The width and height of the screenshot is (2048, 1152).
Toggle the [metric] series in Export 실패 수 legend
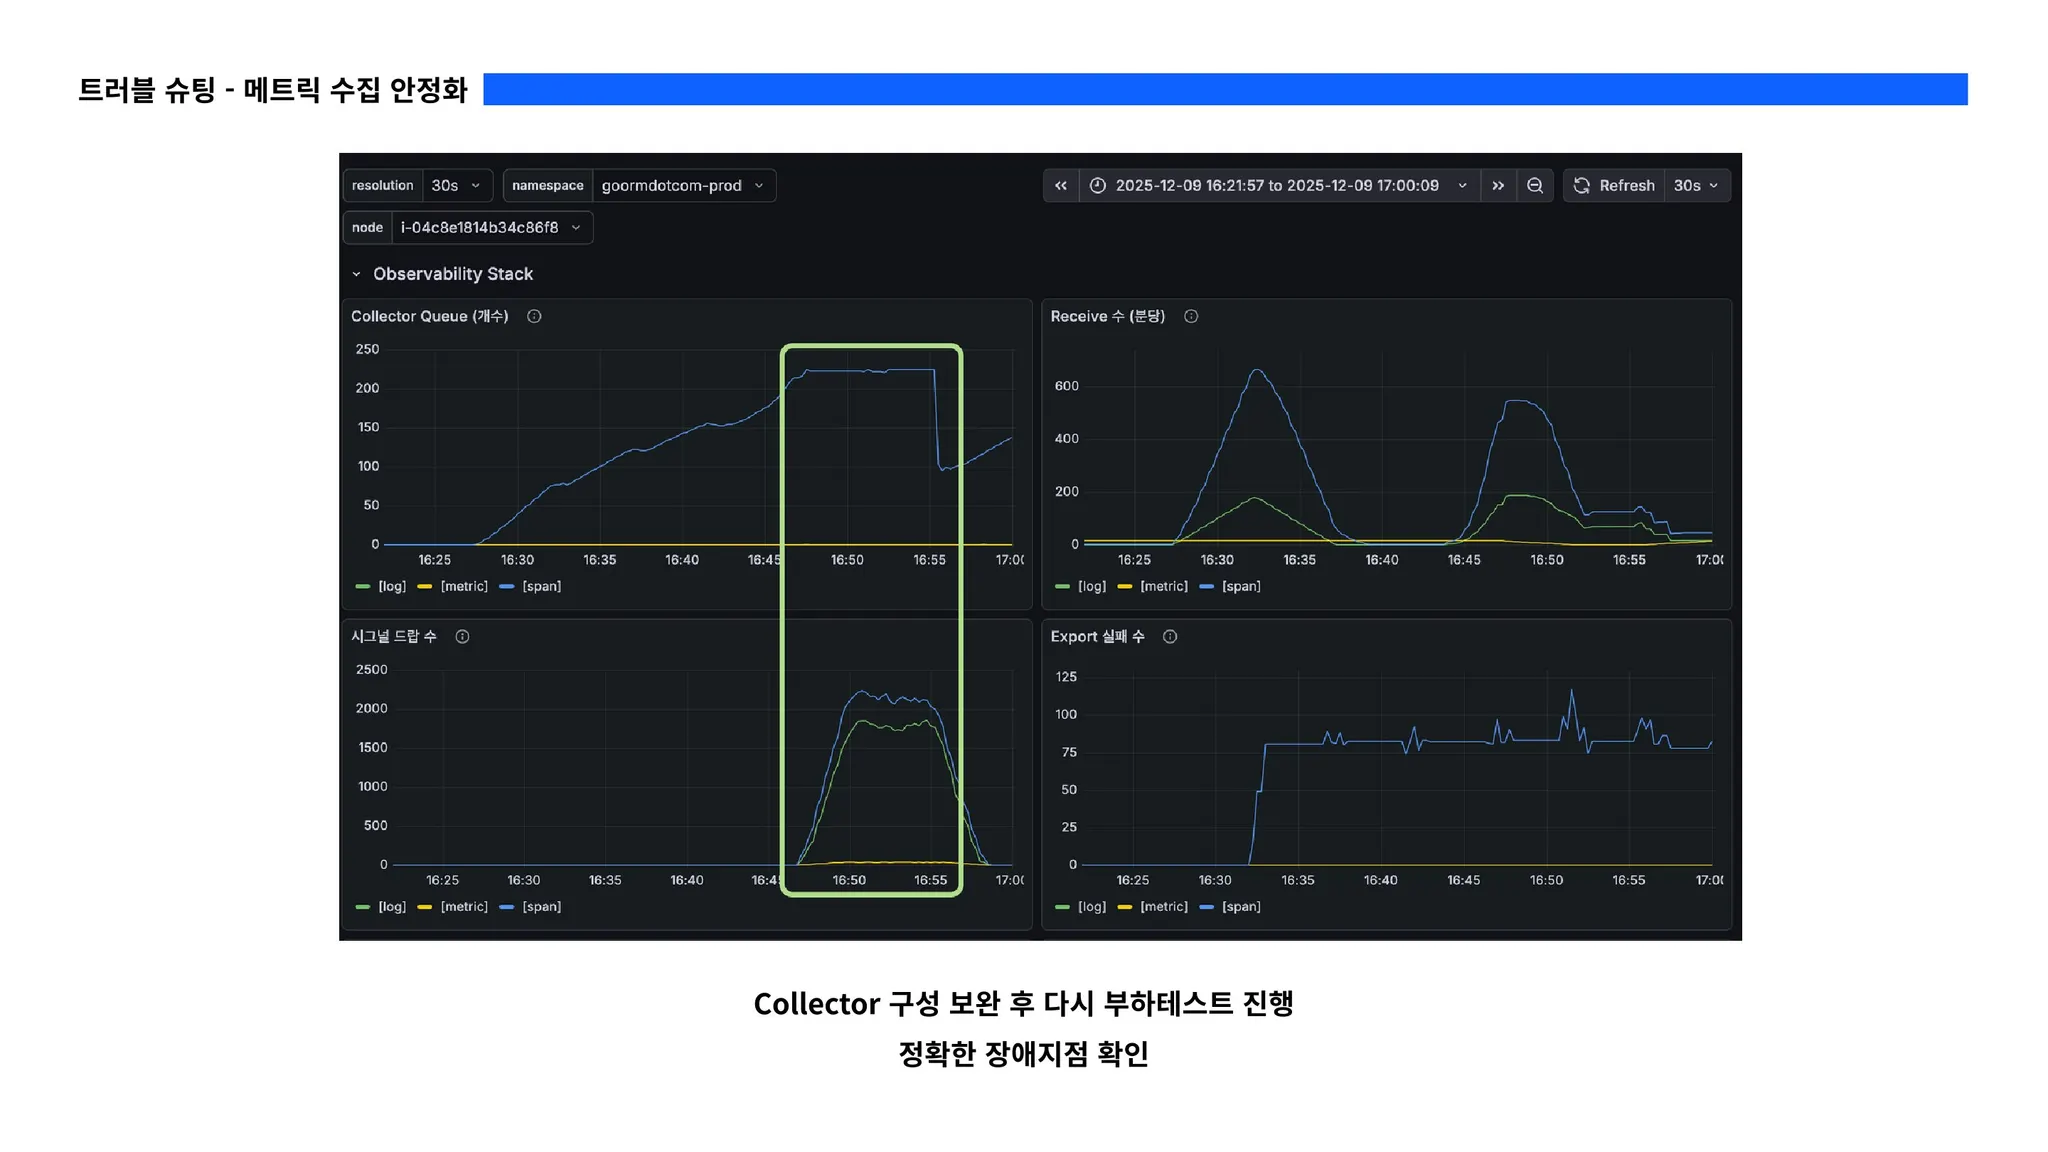click(x=1164, y=907)
